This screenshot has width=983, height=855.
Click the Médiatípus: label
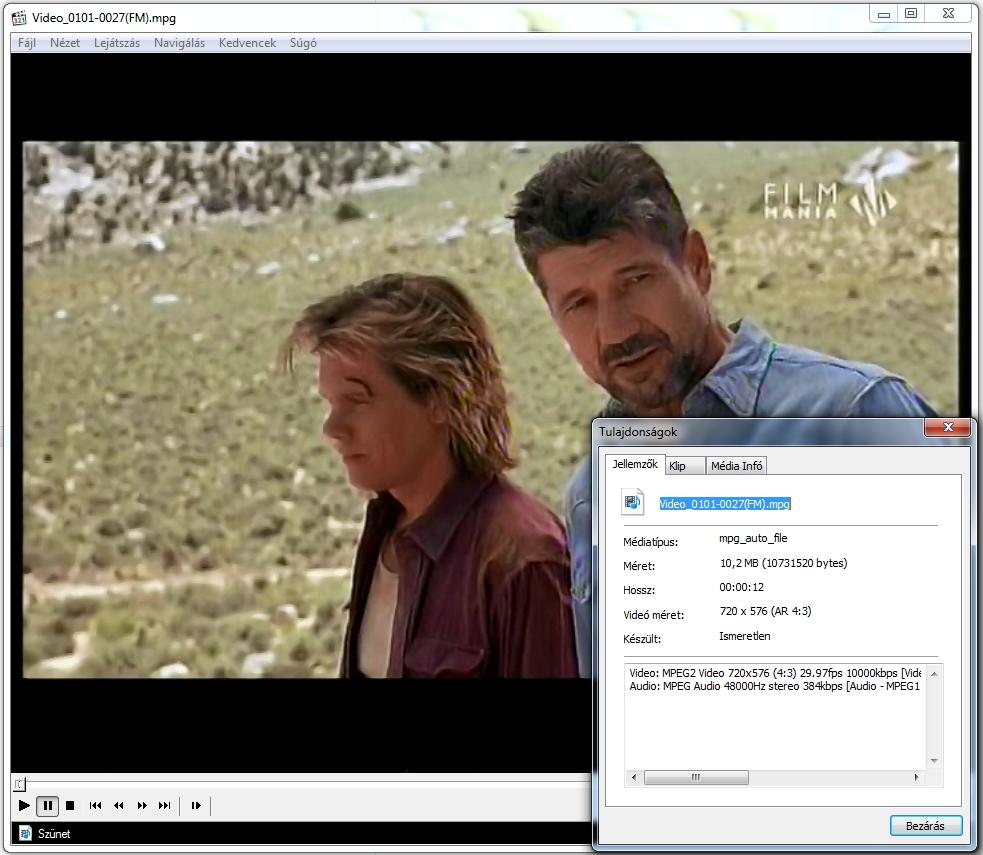pyautogui.click(x=650, y=542)
